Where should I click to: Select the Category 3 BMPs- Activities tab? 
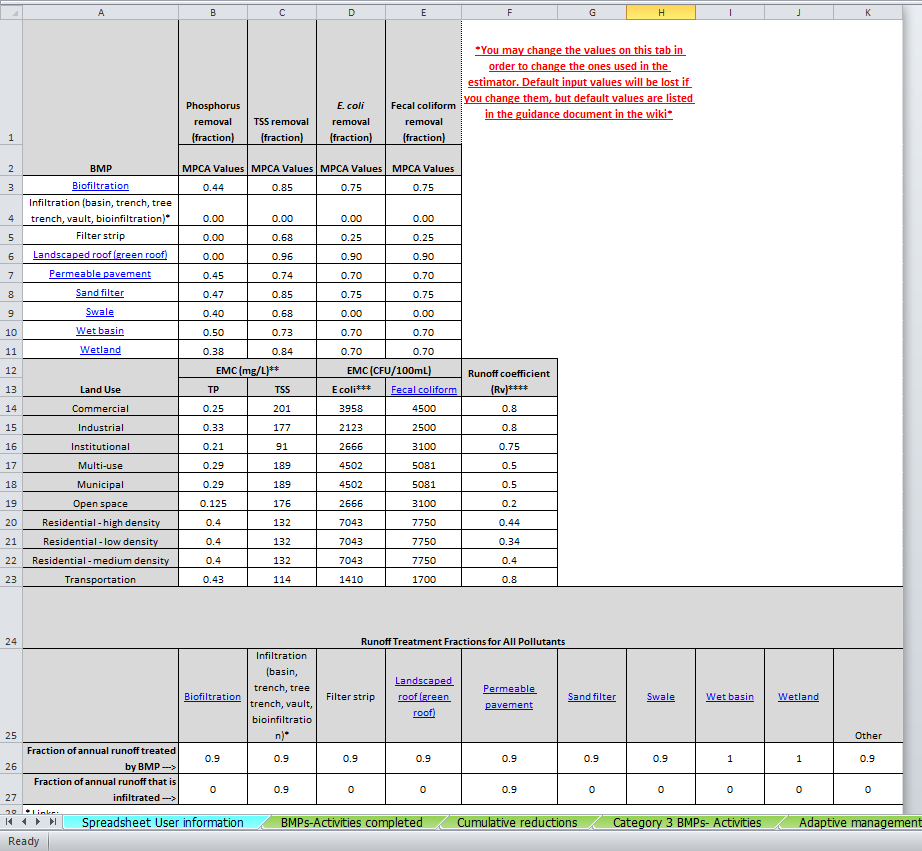(x=686, y=822)
